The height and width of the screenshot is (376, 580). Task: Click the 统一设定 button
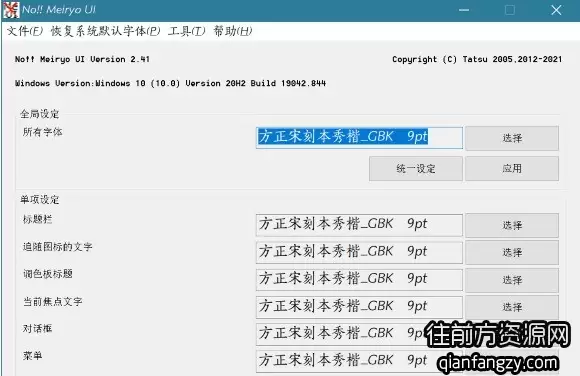[x=416, y=169]
